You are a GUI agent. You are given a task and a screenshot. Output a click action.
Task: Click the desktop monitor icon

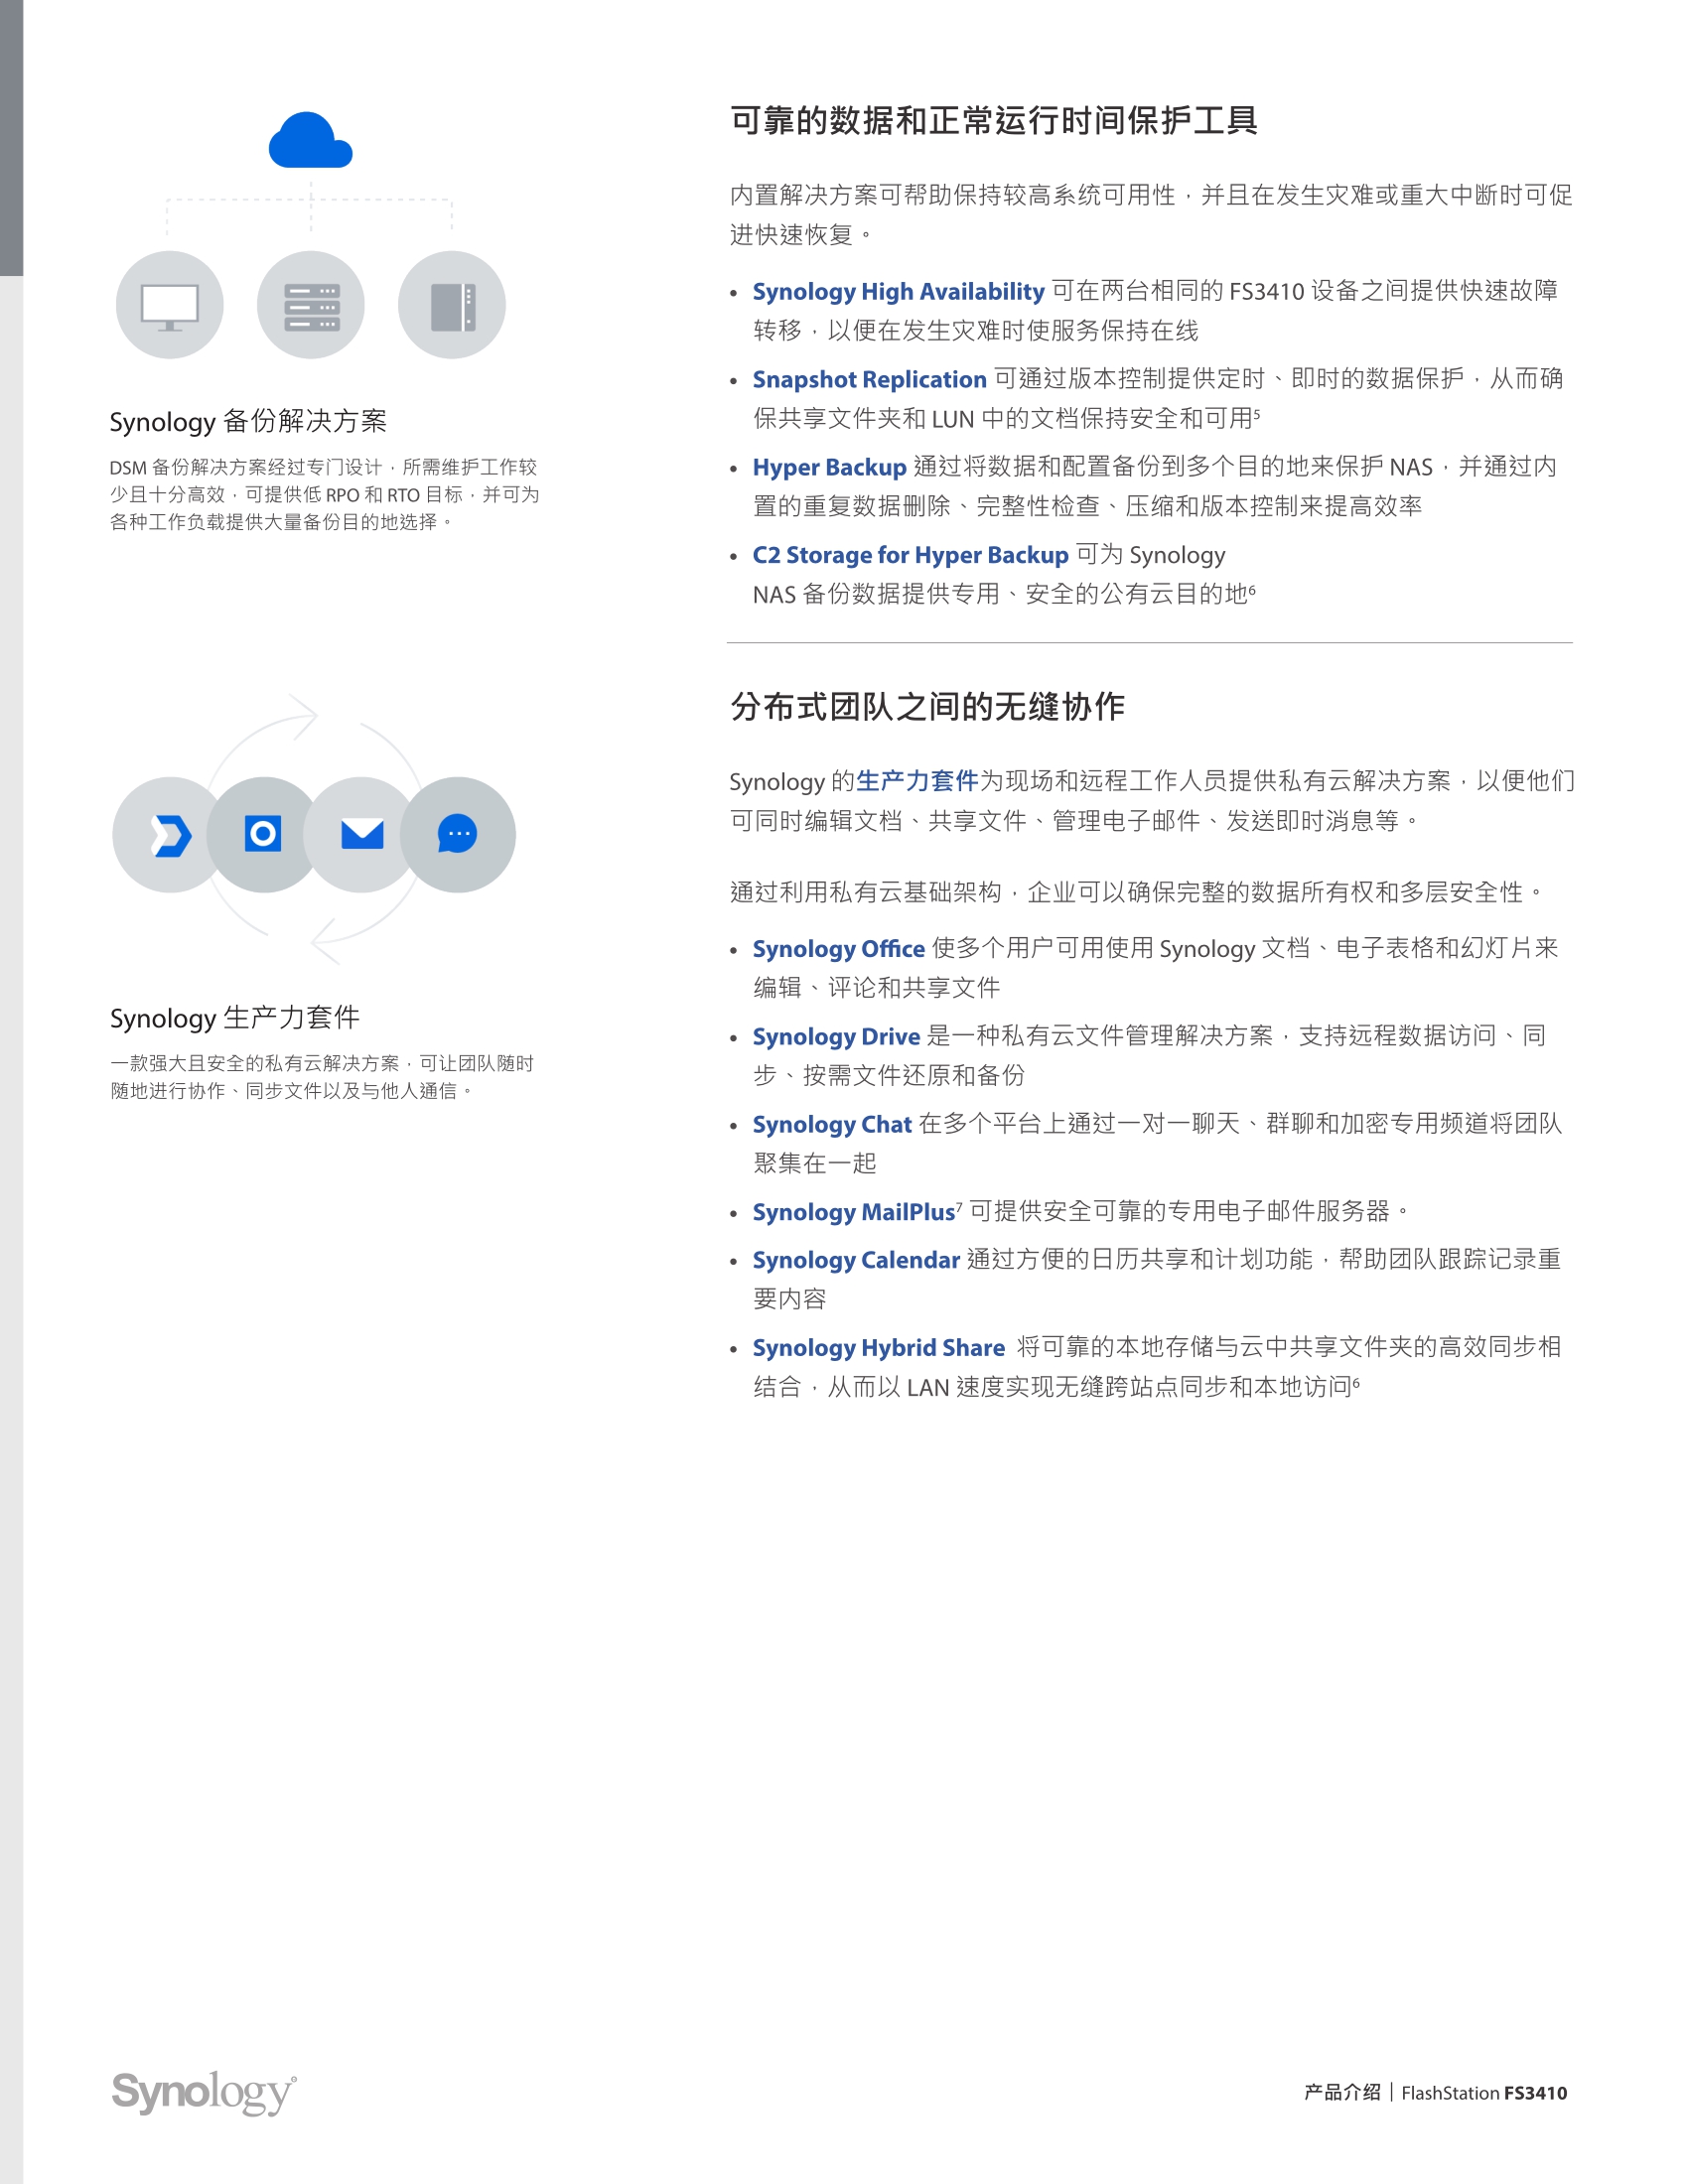point(170,306)
